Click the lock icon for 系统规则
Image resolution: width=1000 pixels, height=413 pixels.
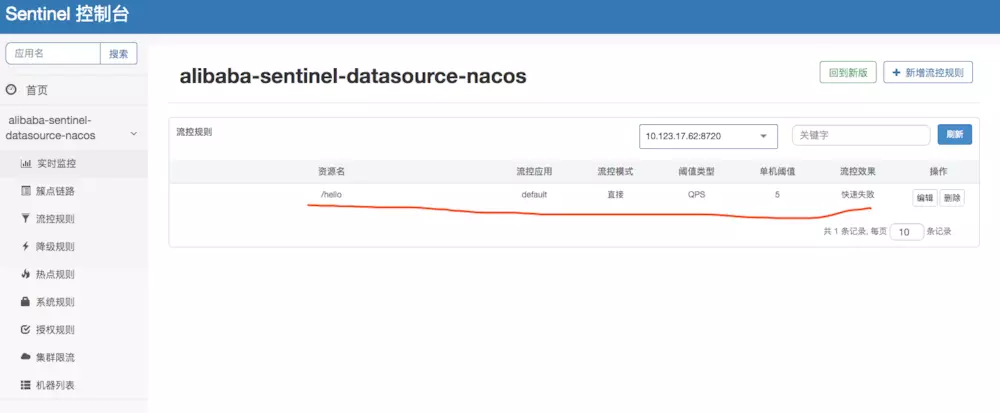click(26, 301)
